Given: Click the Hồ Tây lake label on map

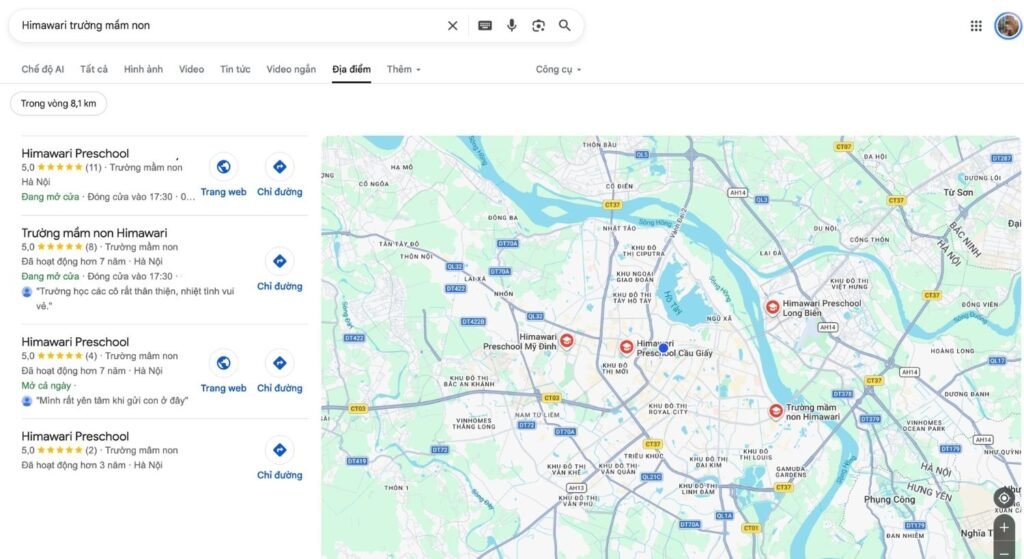Looking at the screenshot, I should pos(672,303).
